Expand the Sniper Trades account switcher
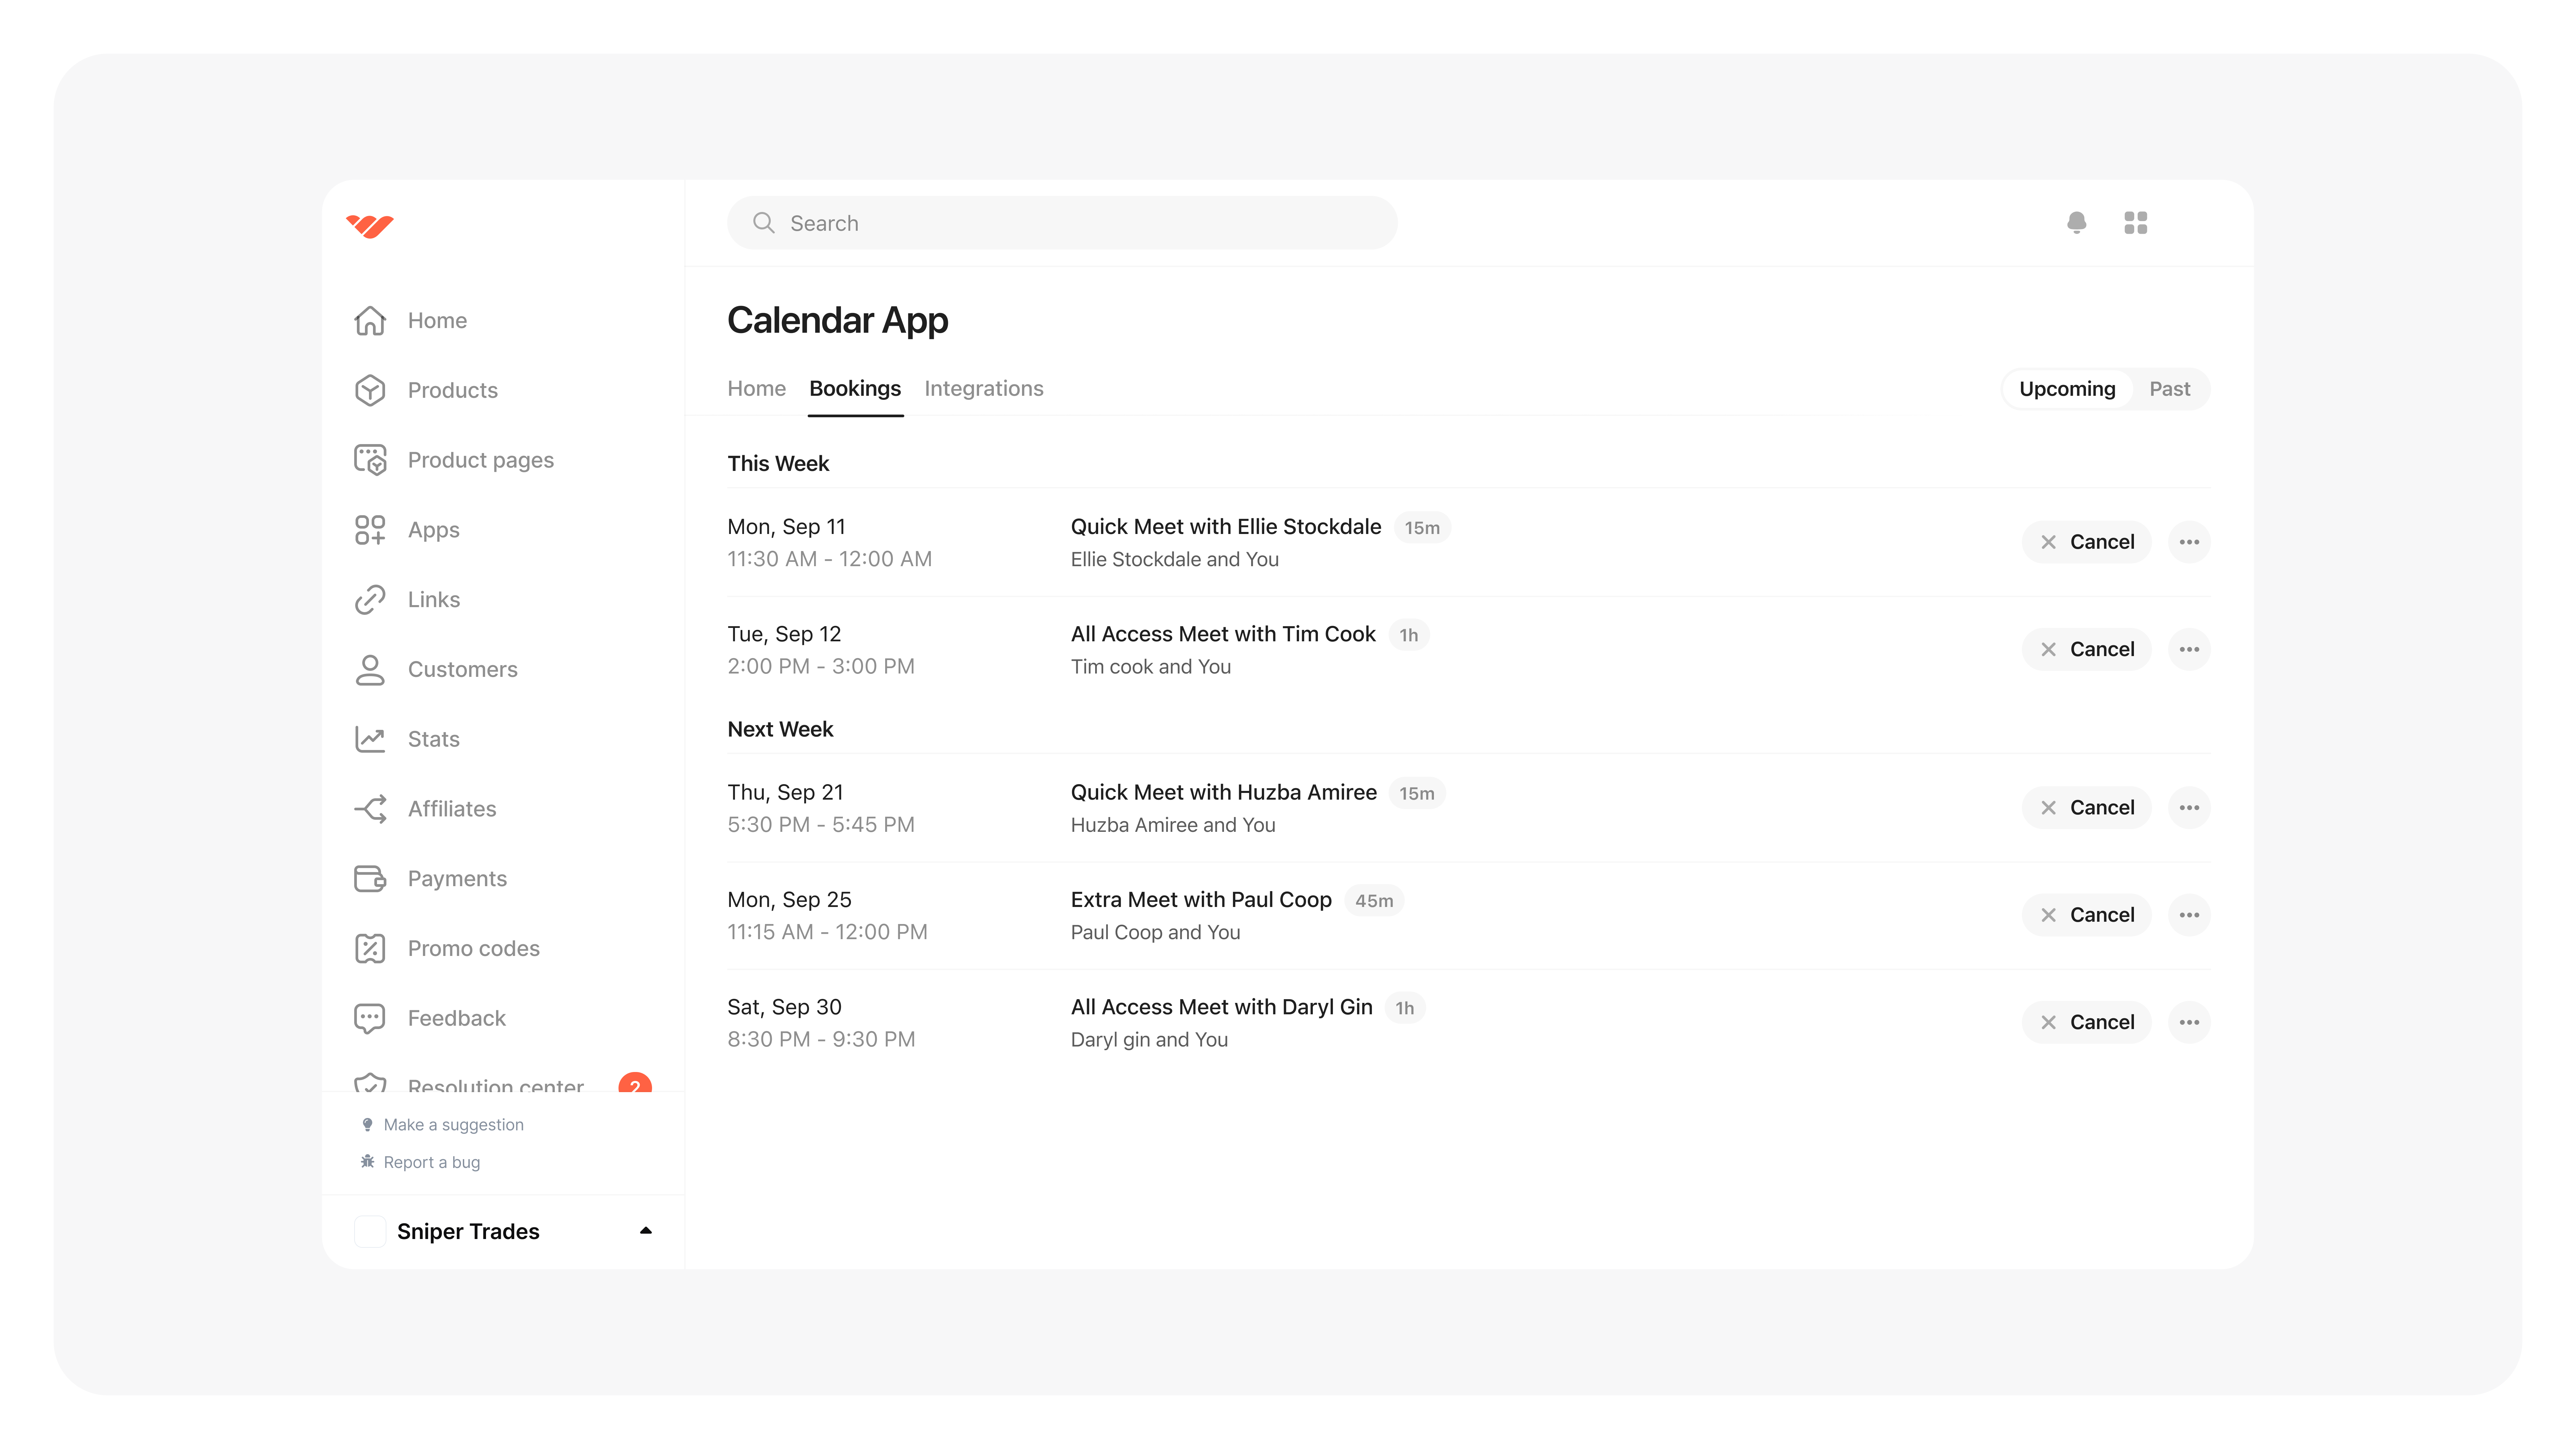This screenshot has height=1449, width=2576. pyautogui.click(x=645, y=1231)
